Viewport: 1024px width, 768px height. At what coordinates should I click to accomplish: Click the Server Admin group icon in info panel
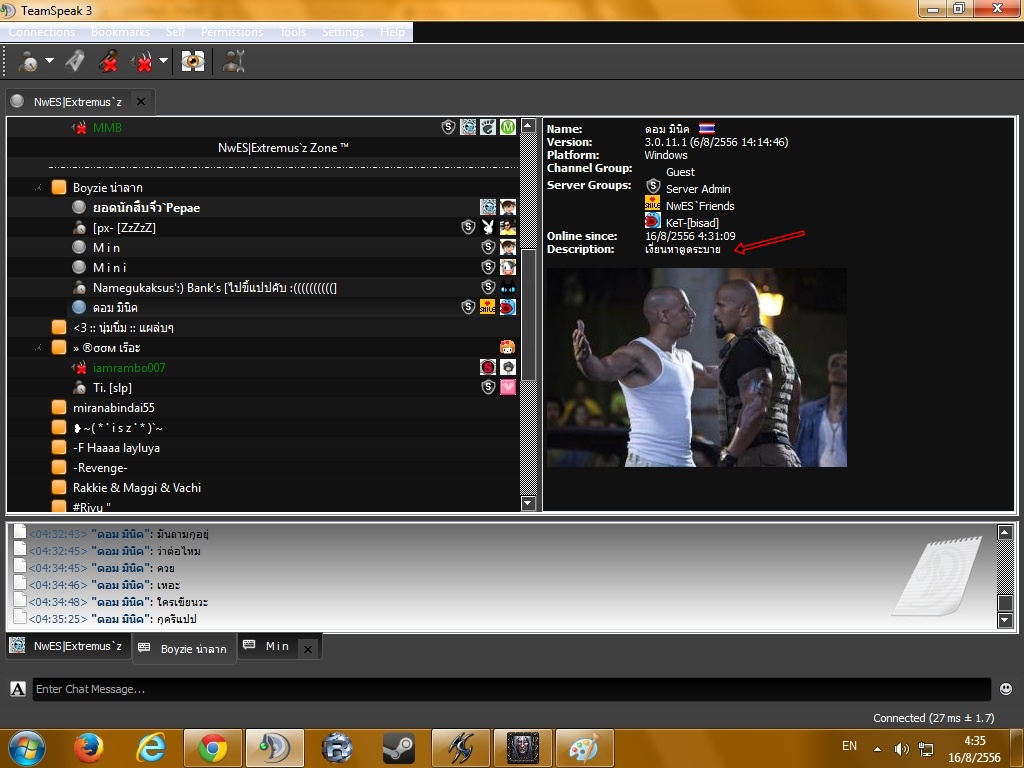[x=653, y=186]
